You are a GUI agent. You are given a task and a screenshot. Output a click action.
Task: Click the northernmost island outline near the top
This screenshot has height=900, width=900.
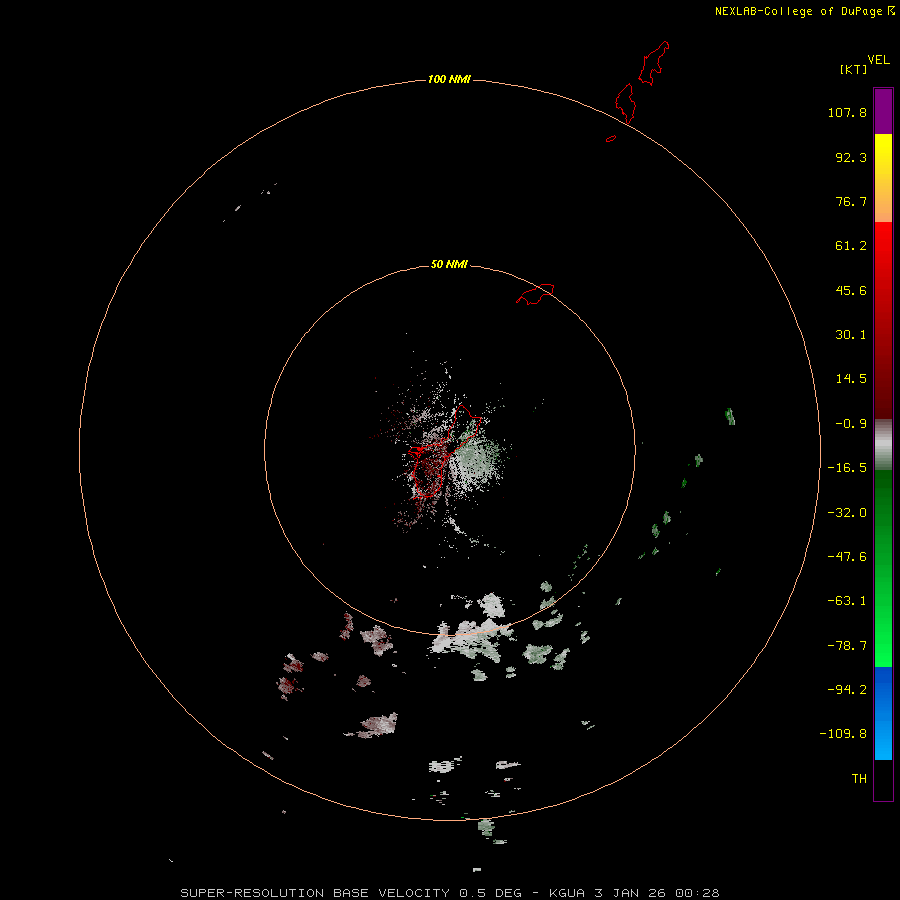[654, 63]
